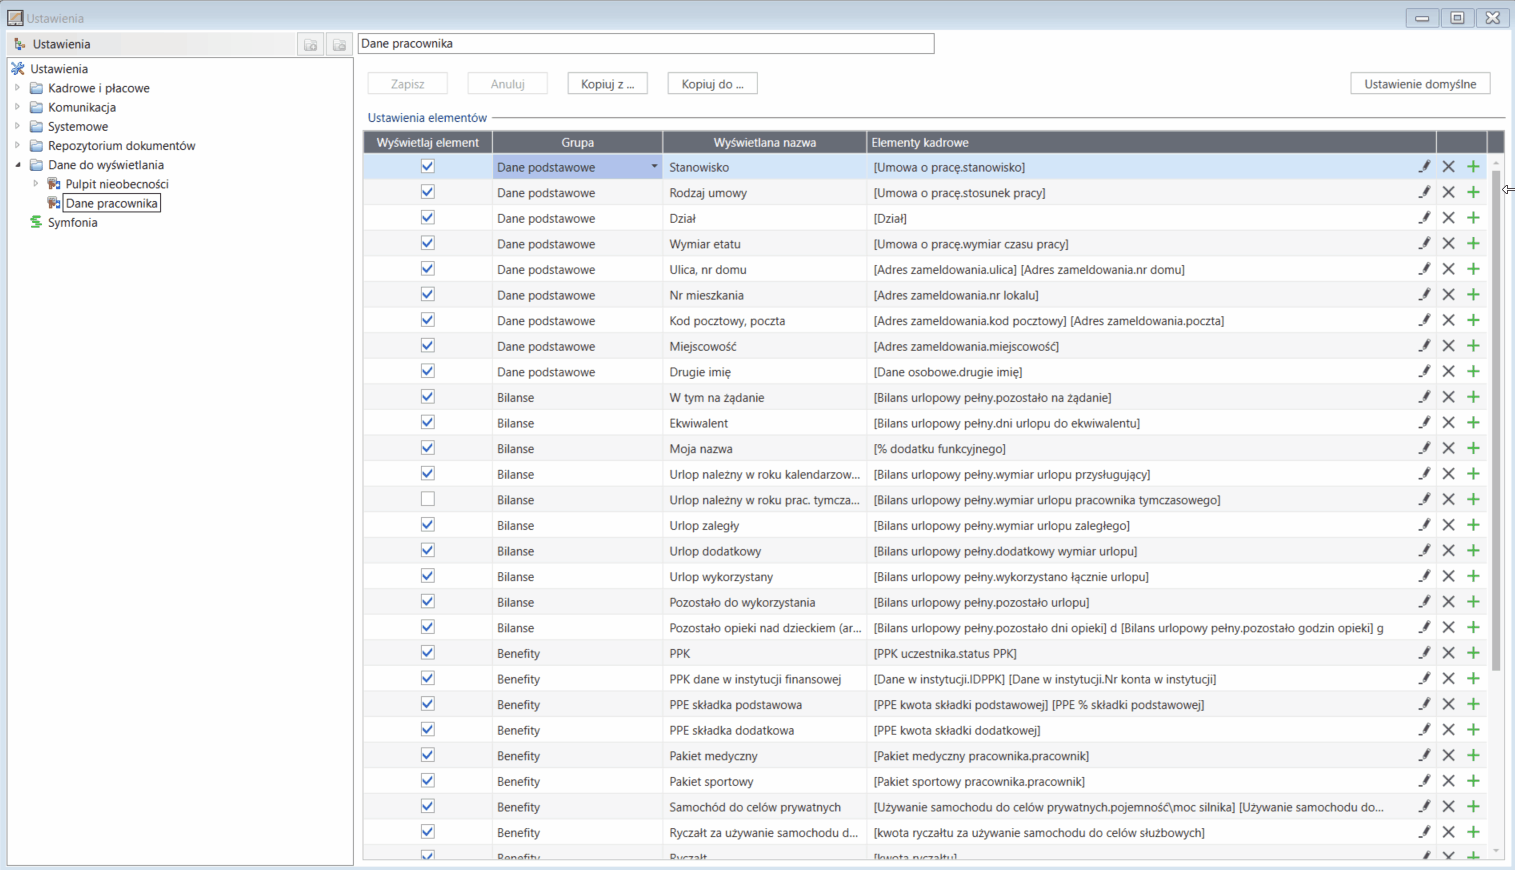Image resolution: width=1515 pixels, height=870 pixels.
Task: Delete the Rodzaj umowy row
Action: point(1448,192)
